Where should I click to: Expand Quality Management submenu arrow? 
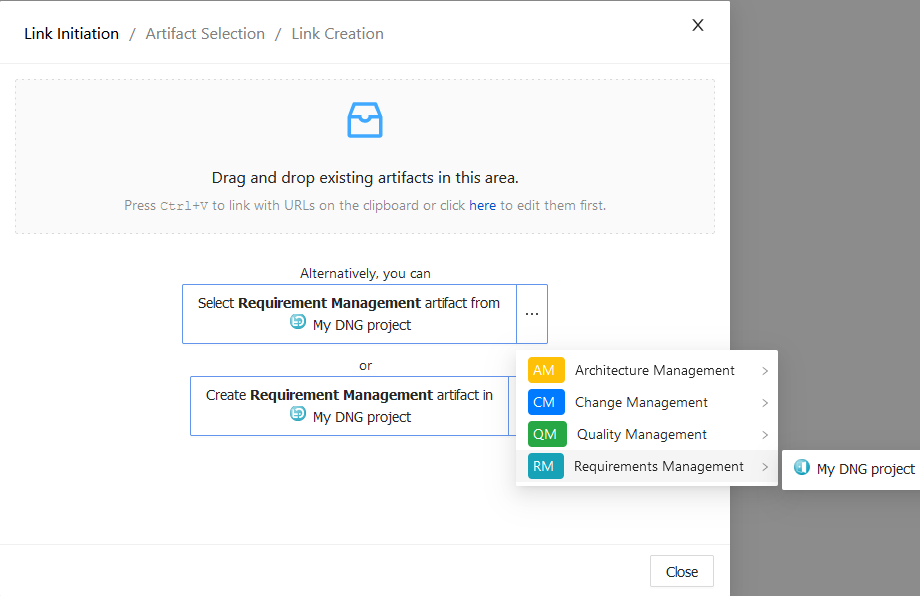(x=765, y=435)
